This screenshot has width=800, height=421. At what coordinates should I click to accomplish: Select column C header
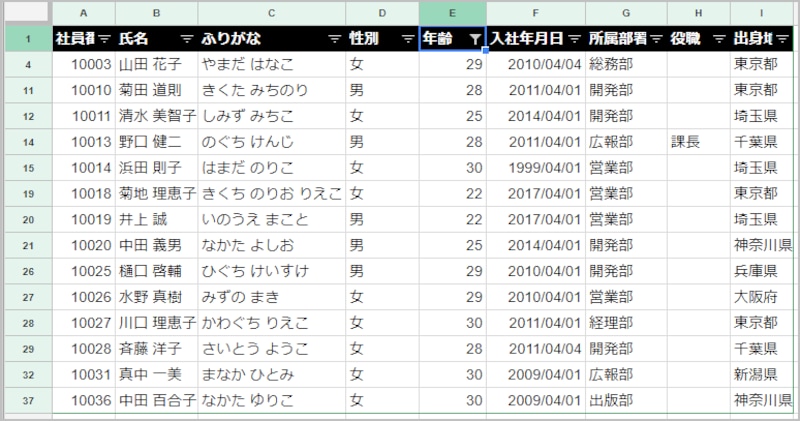(x=271, y=13)
